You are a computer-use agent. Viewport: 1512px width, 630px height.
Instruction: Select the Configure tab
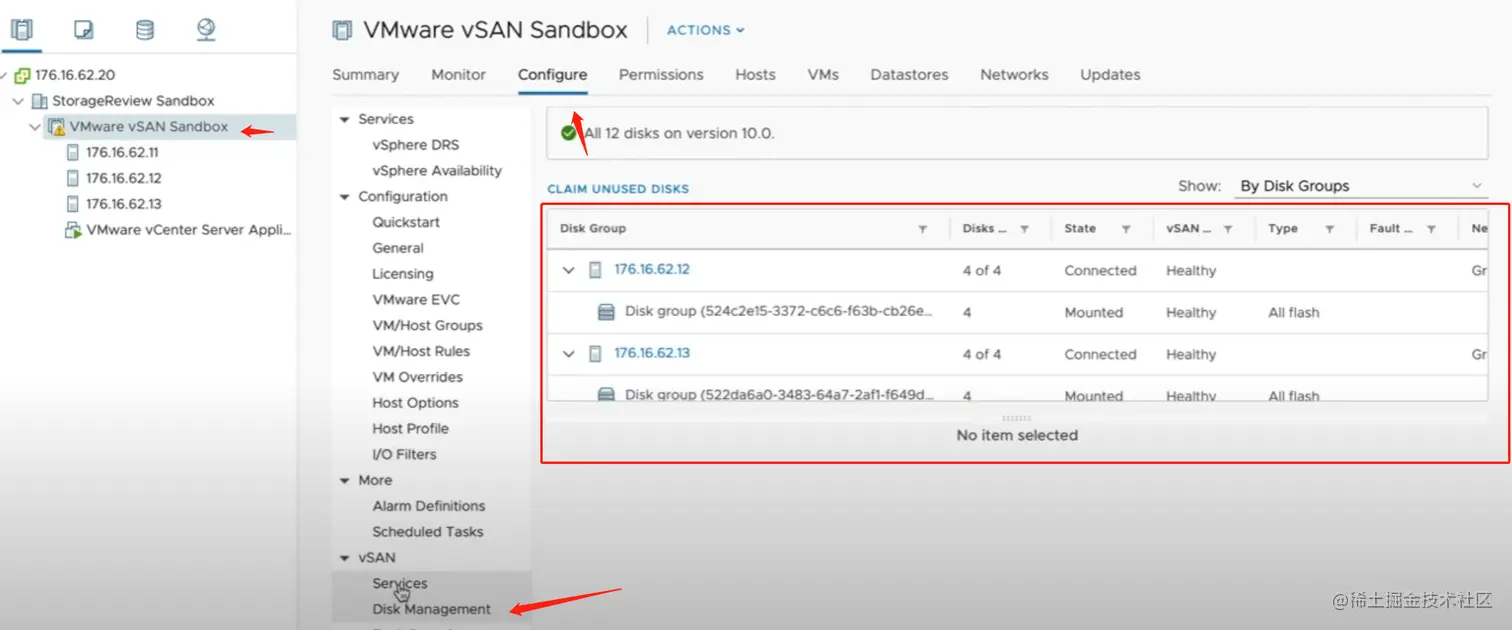(552, 75)
